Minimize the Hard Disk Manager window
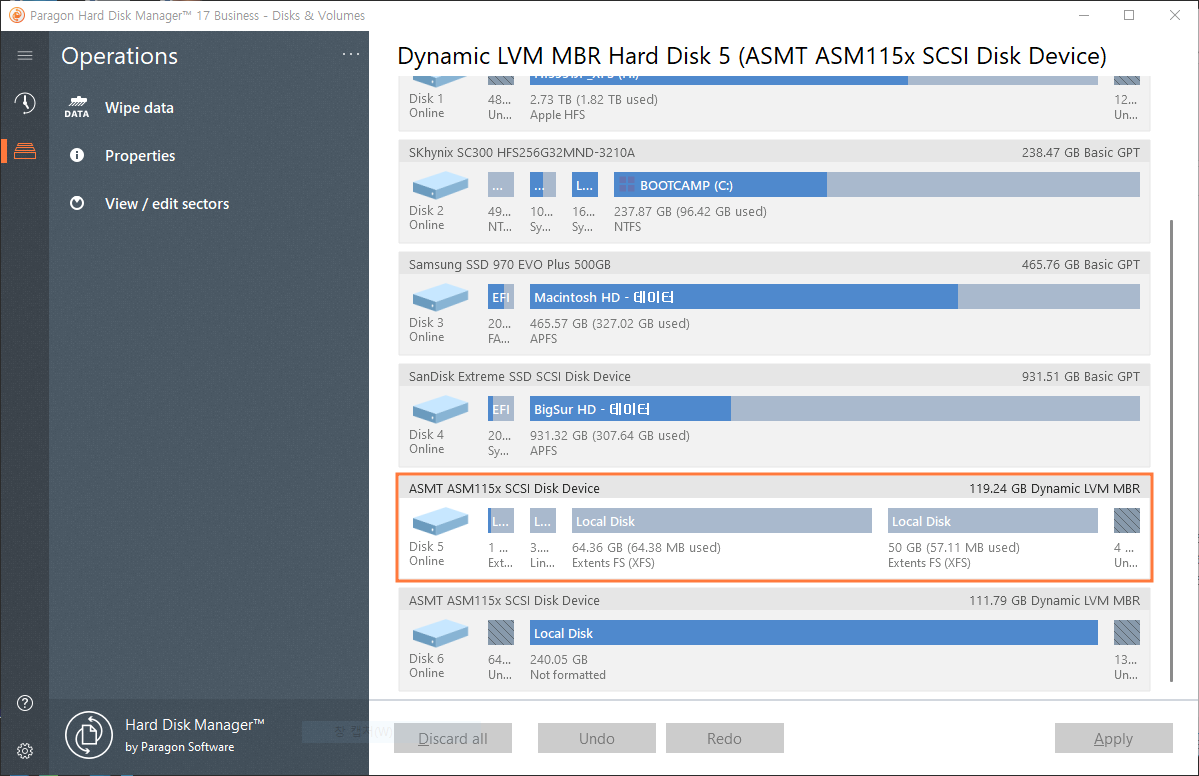This screenshot has width=1199, height=776. 1084,15
